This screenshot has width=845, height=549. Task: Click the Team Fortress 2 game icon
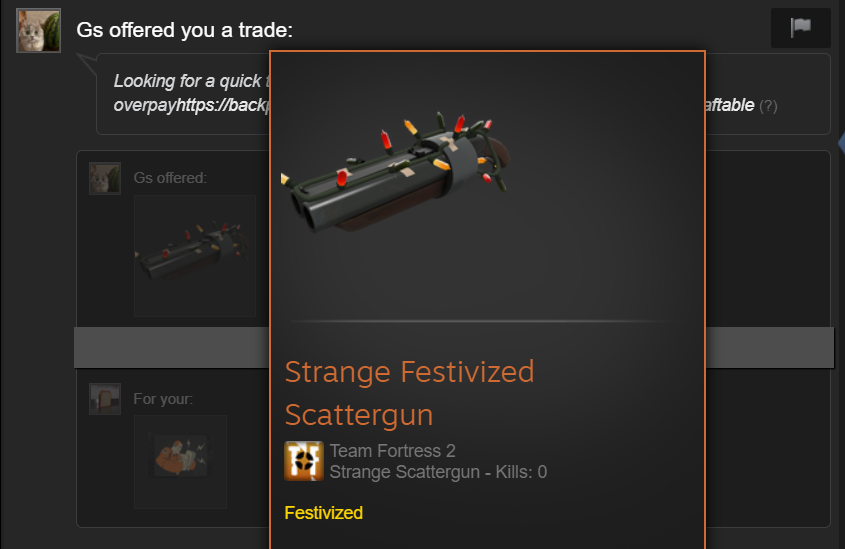point(304,461)
